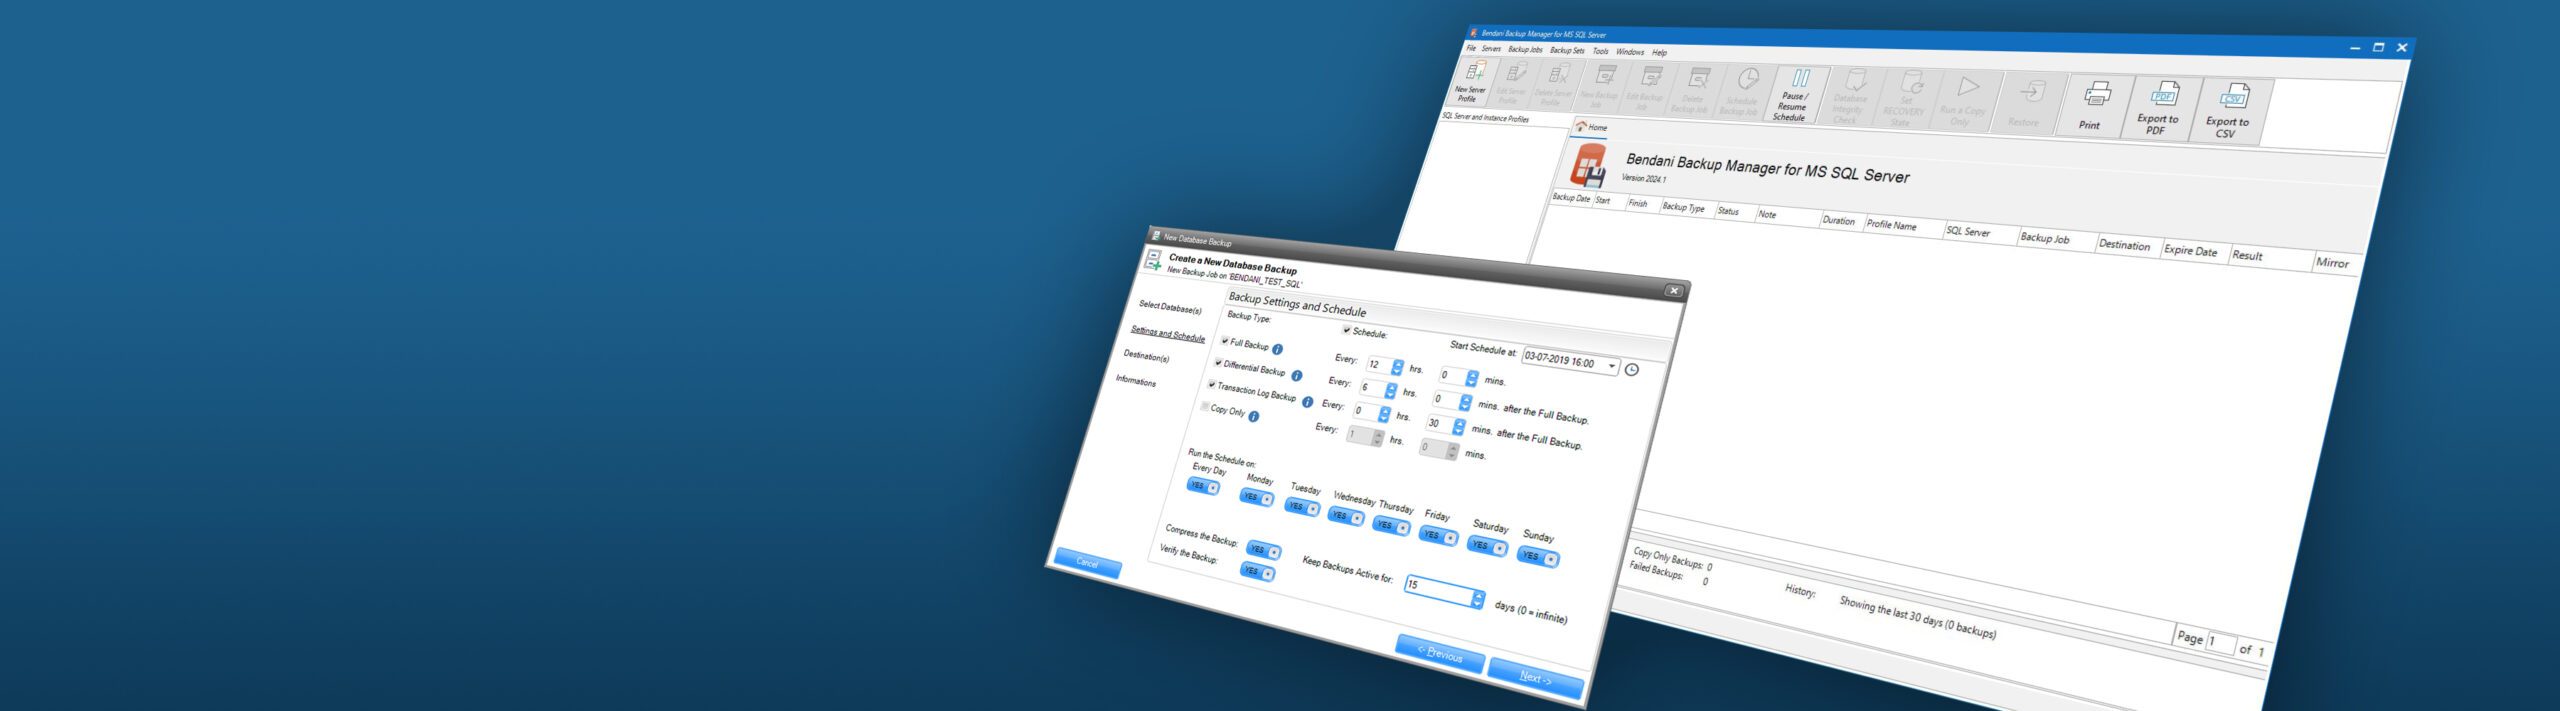
Task: Toggle the Monday schedule switch
Action: 1257,498
